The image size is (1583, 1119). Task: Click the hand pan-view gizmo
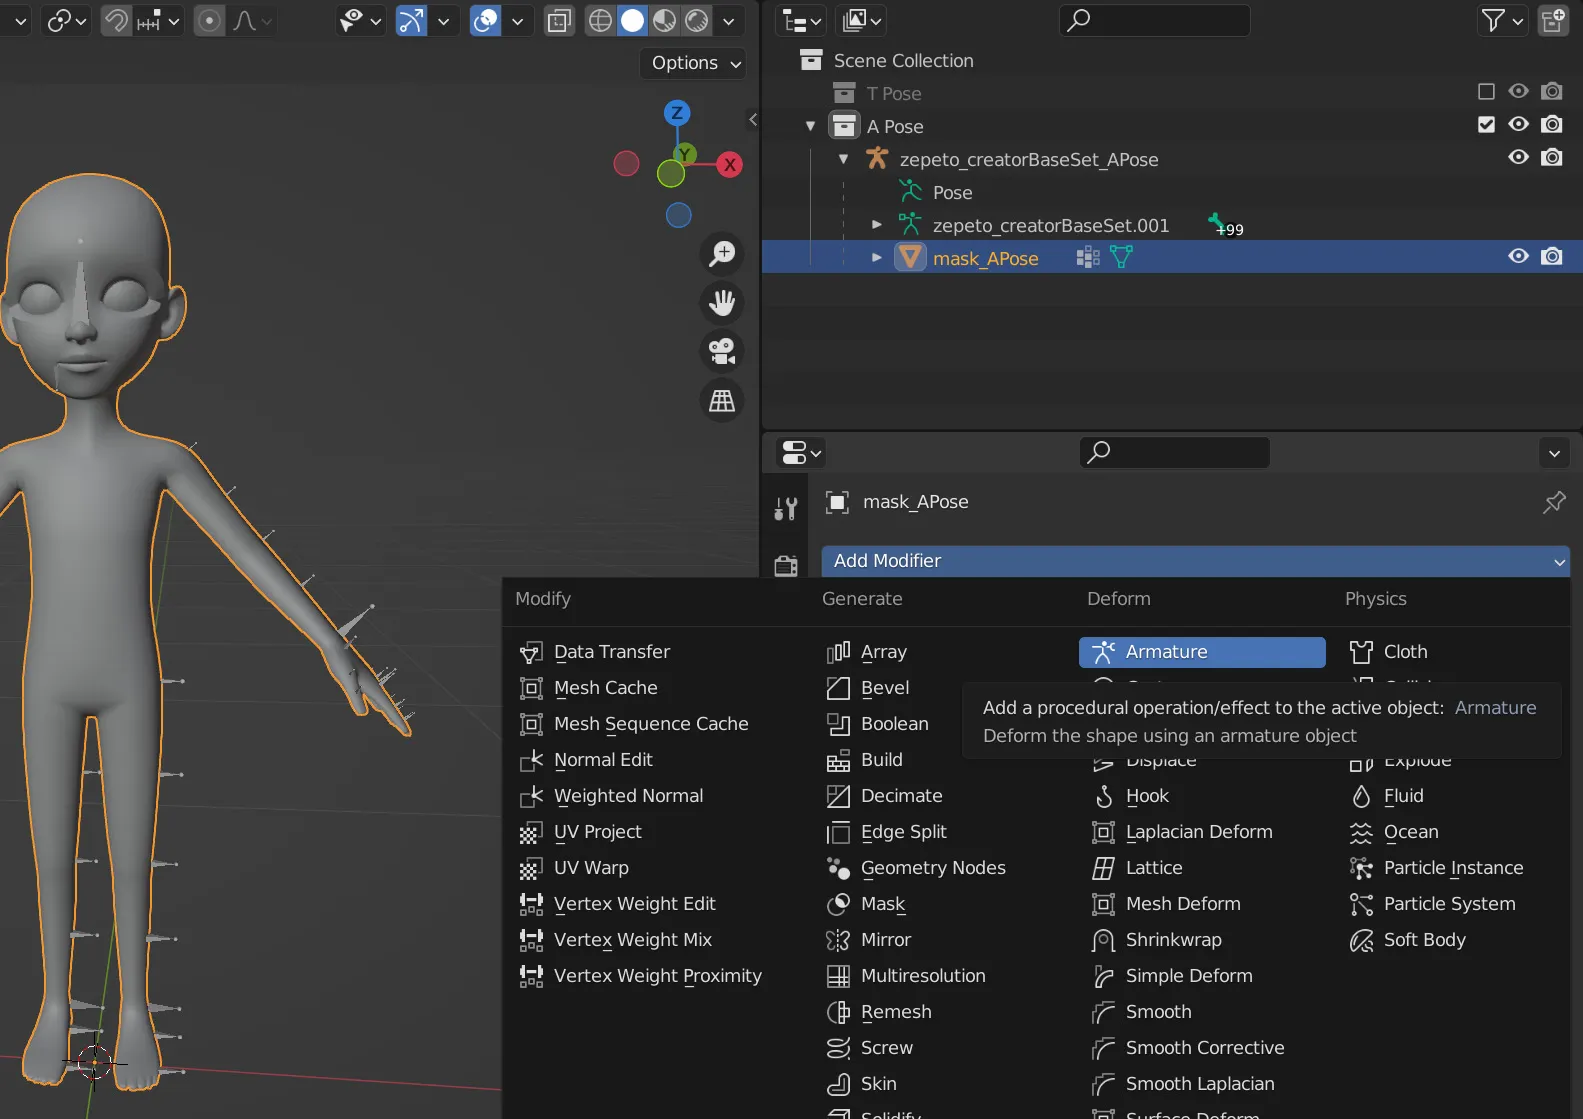tap(722, 302)
